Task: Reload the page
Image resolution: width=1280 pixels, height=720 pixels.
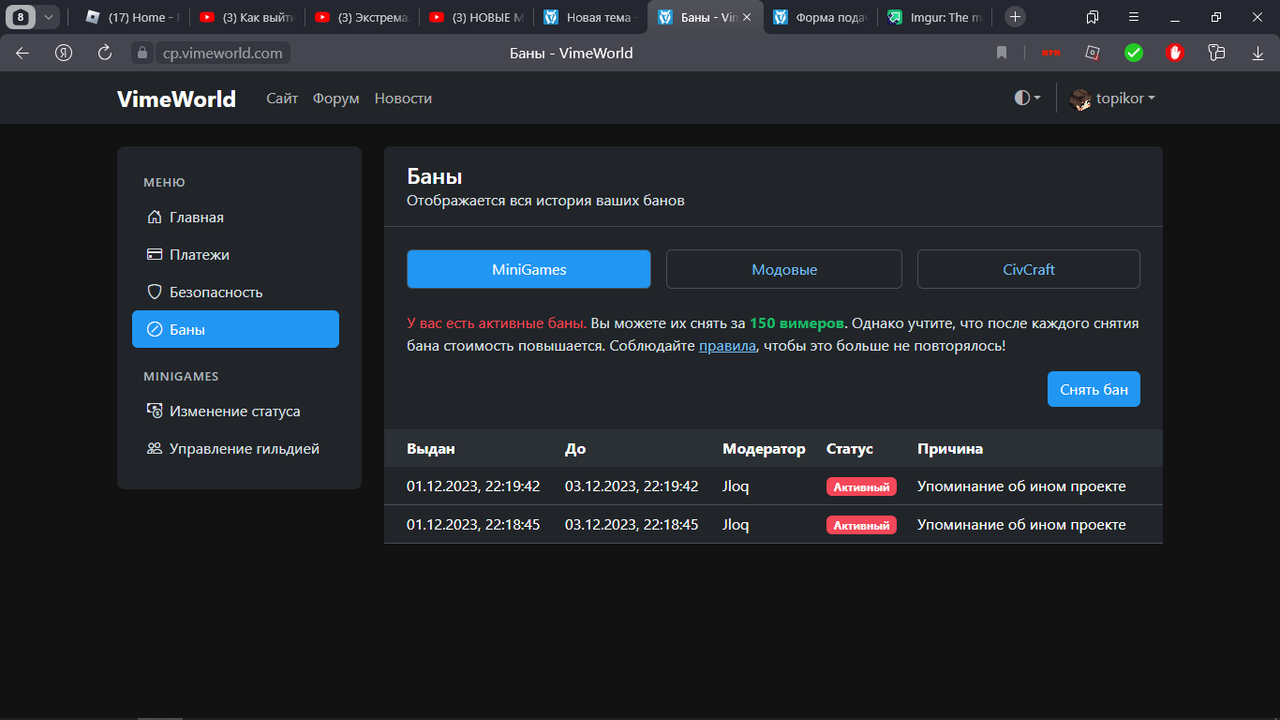Action: click(x=104, y=53)
